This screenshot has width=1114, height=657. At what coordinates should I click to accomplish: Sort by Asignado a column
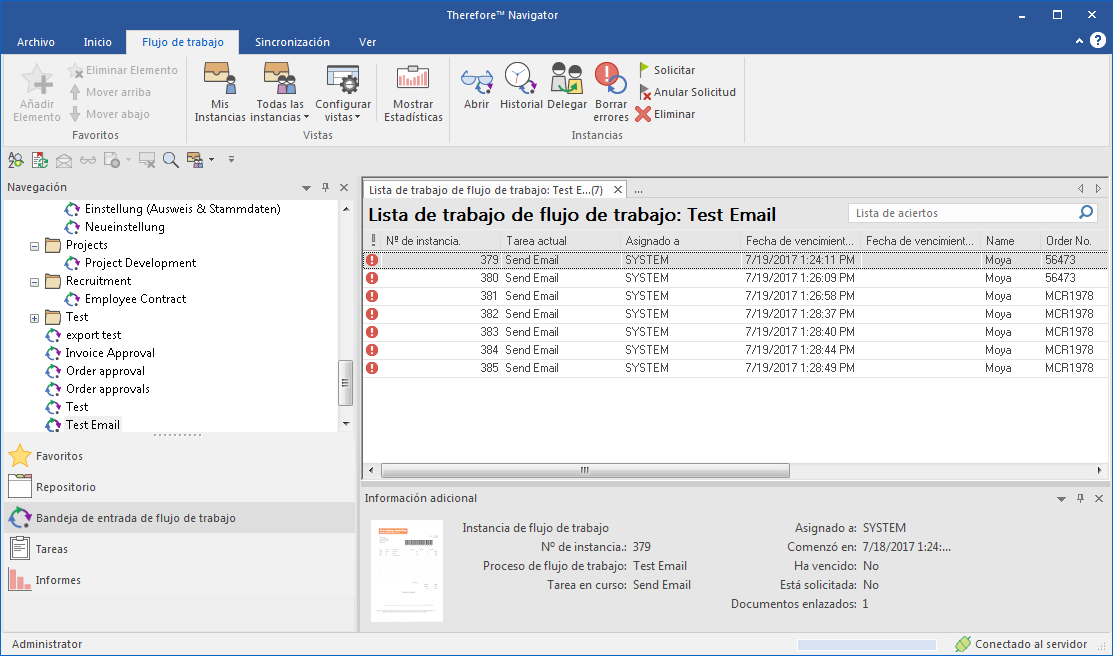[681, 241]
